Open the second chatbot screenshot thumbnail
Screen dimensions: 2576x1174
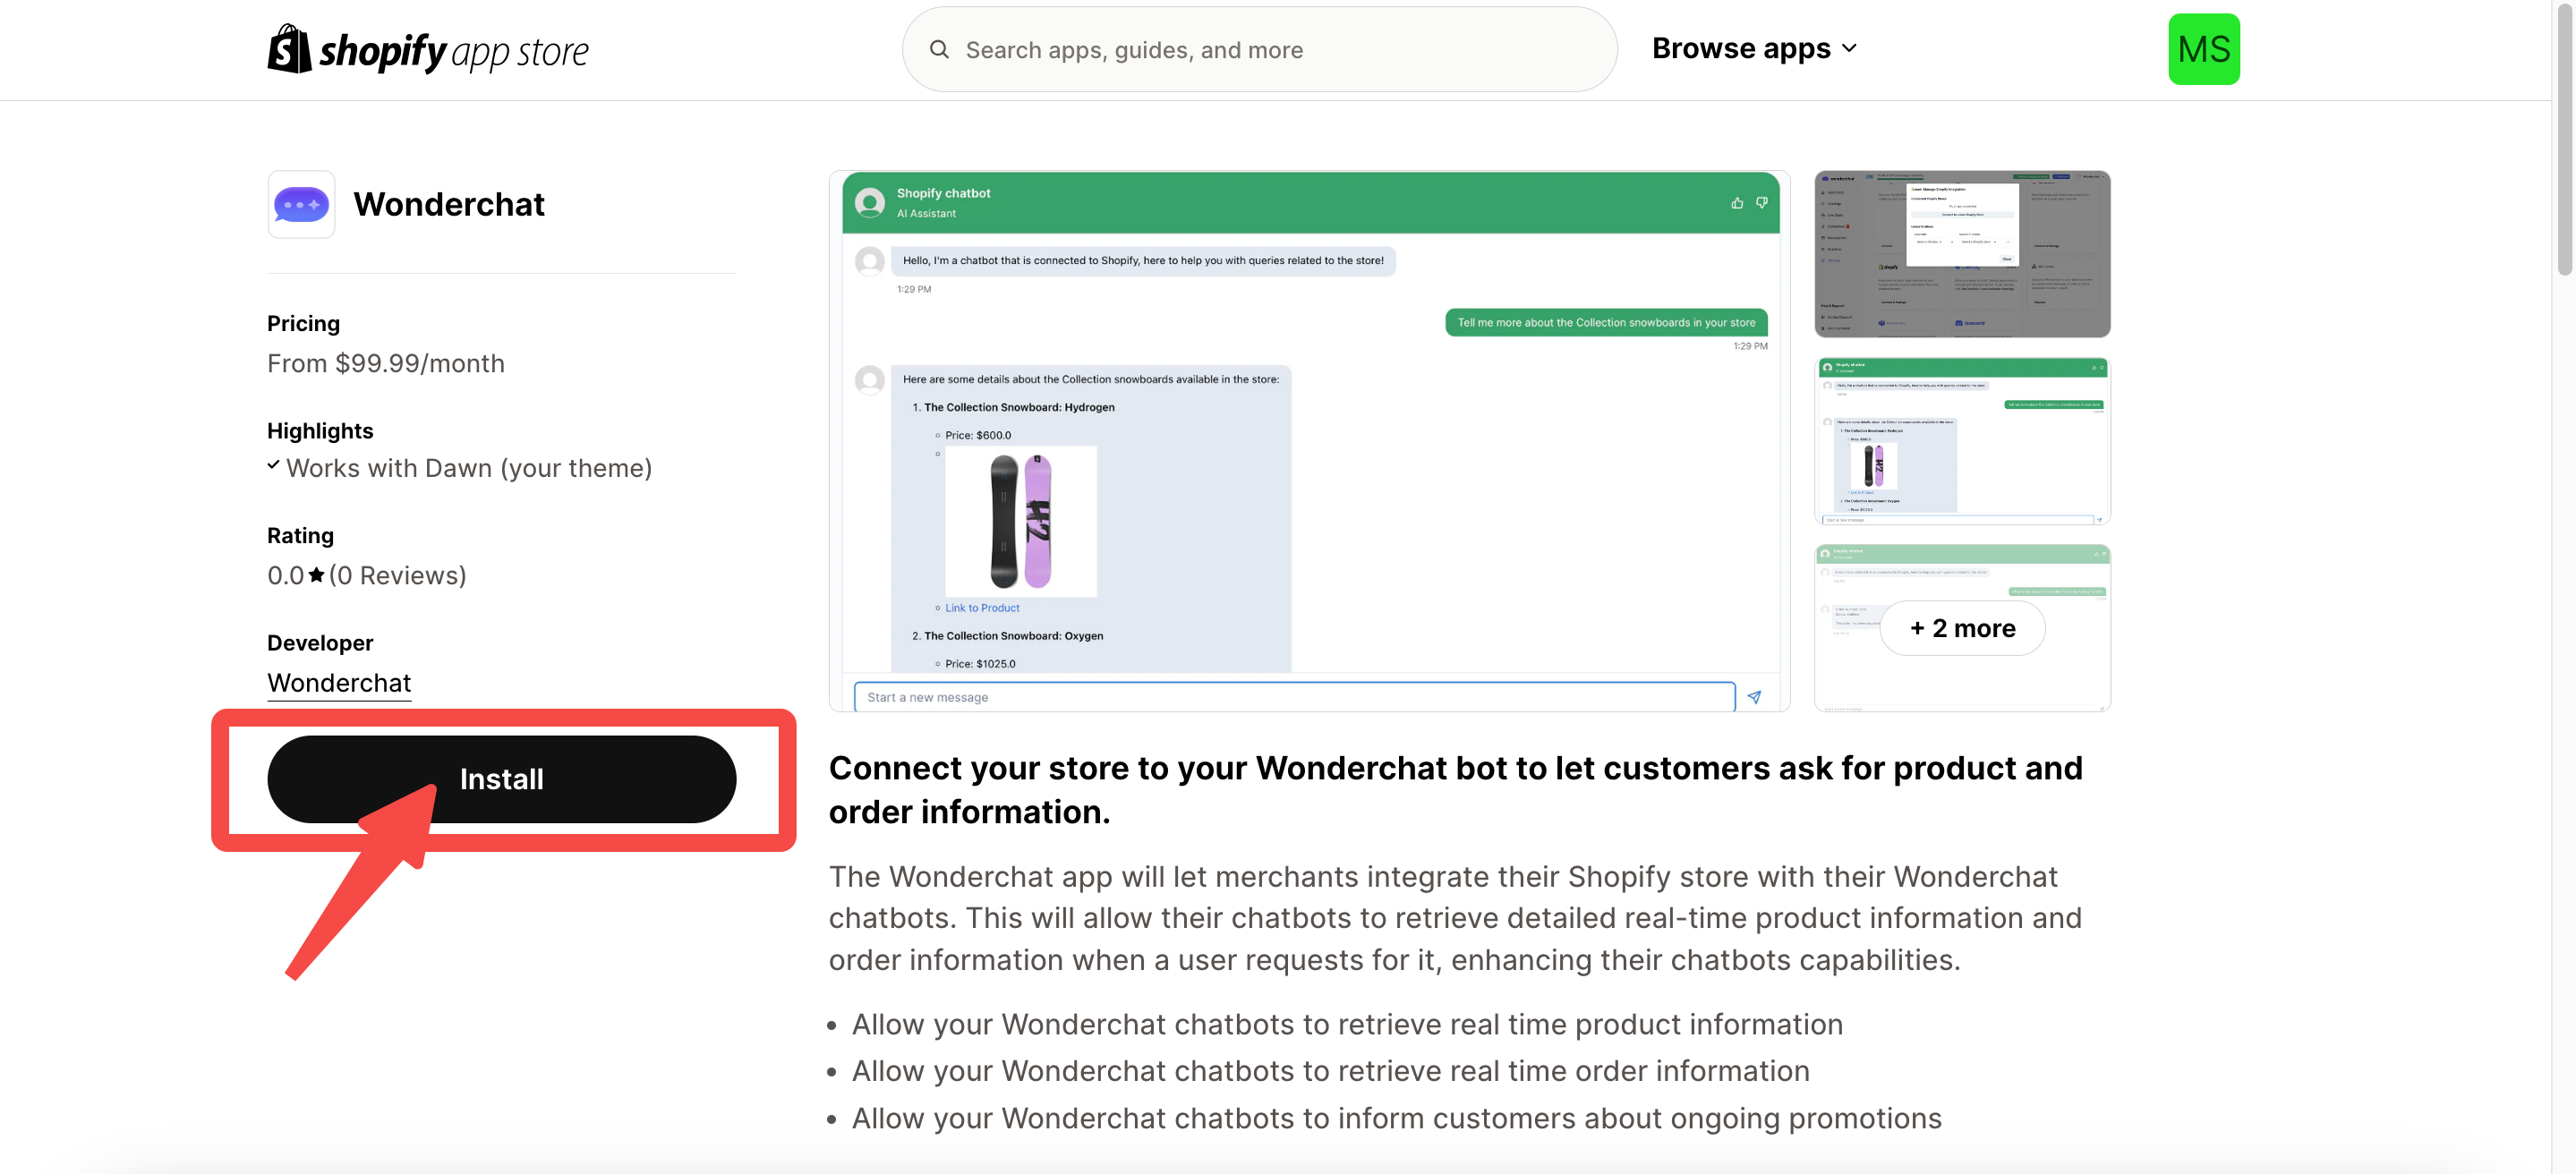[1961, 440]
